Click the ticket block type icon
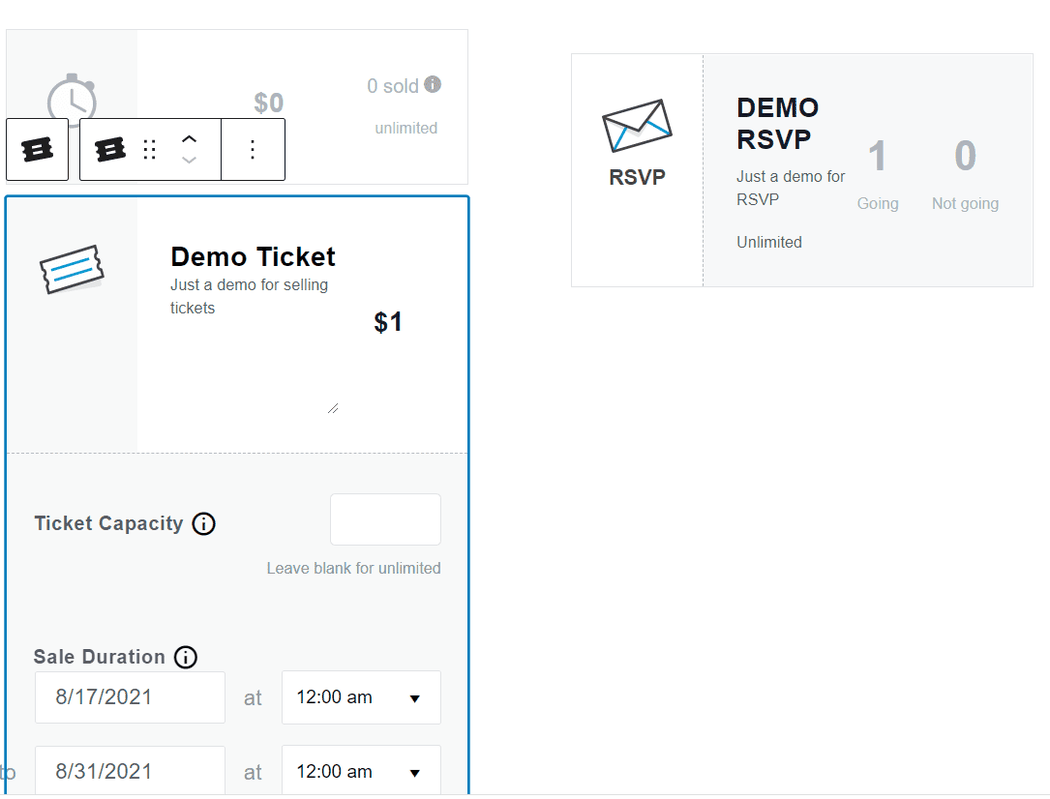The image size is (1050, 799). (110, 150)
